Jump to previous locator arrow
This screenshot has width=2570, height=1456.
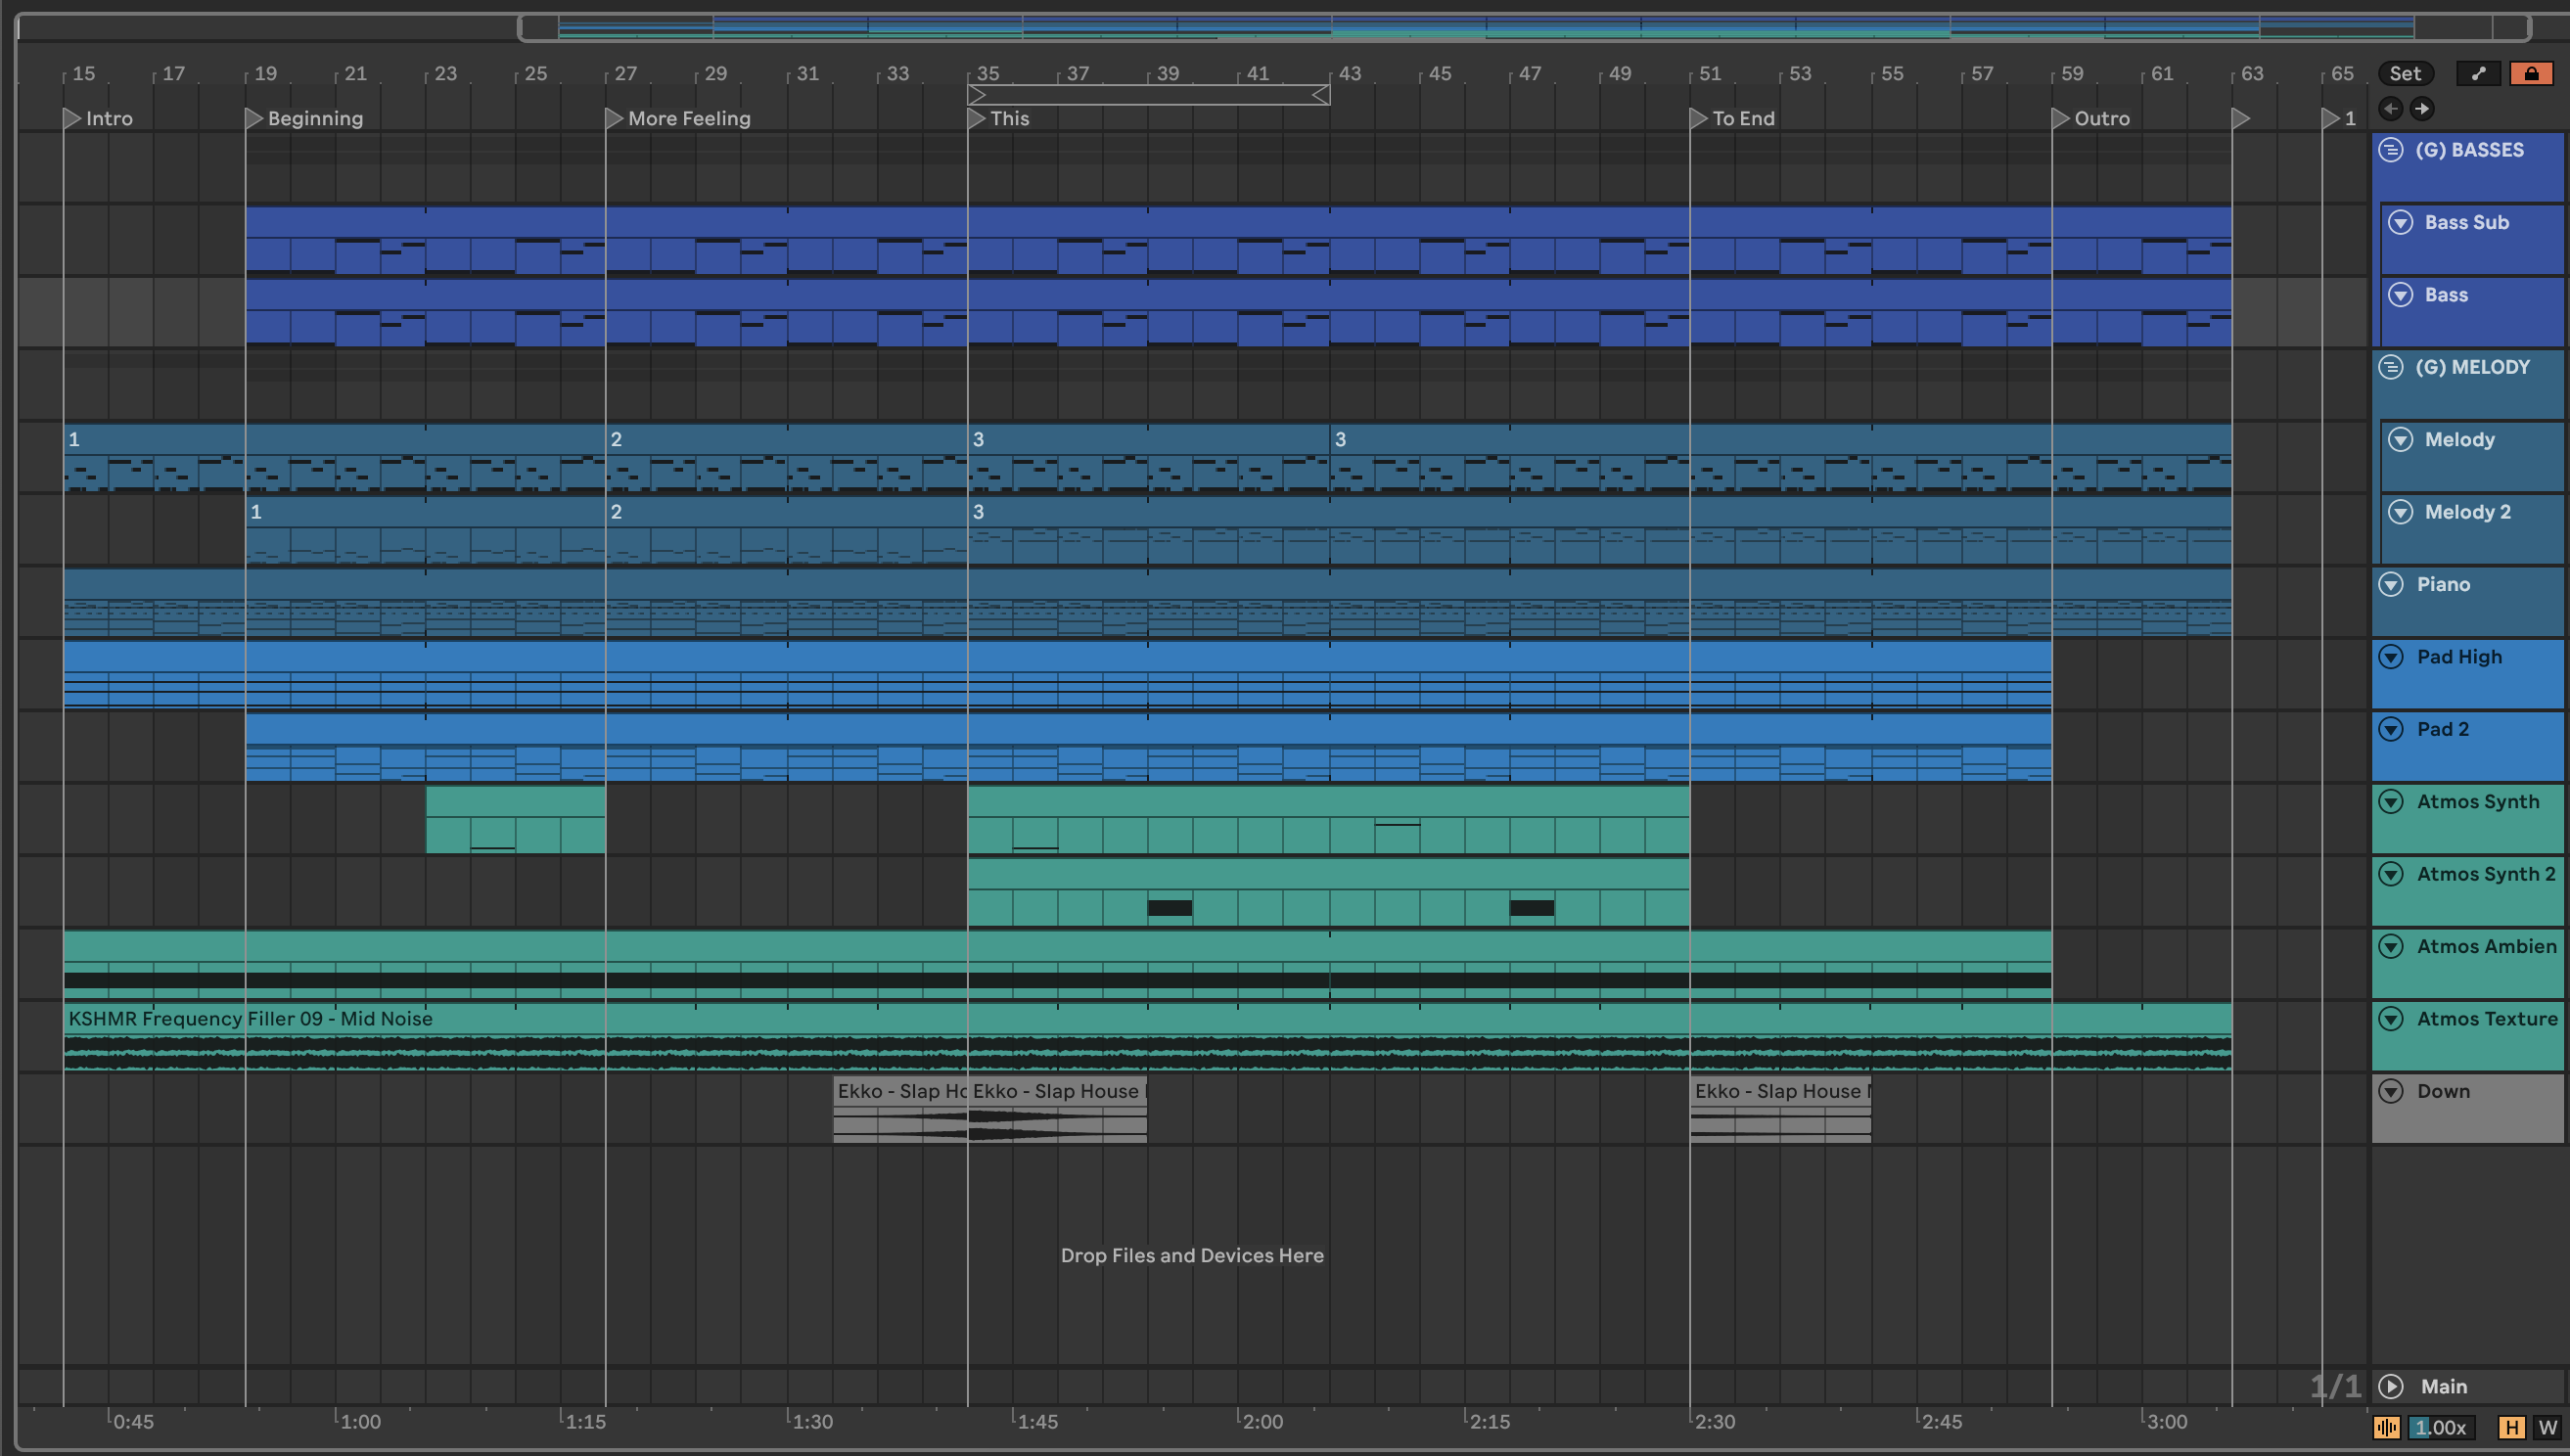click(x=2390, y=108)
